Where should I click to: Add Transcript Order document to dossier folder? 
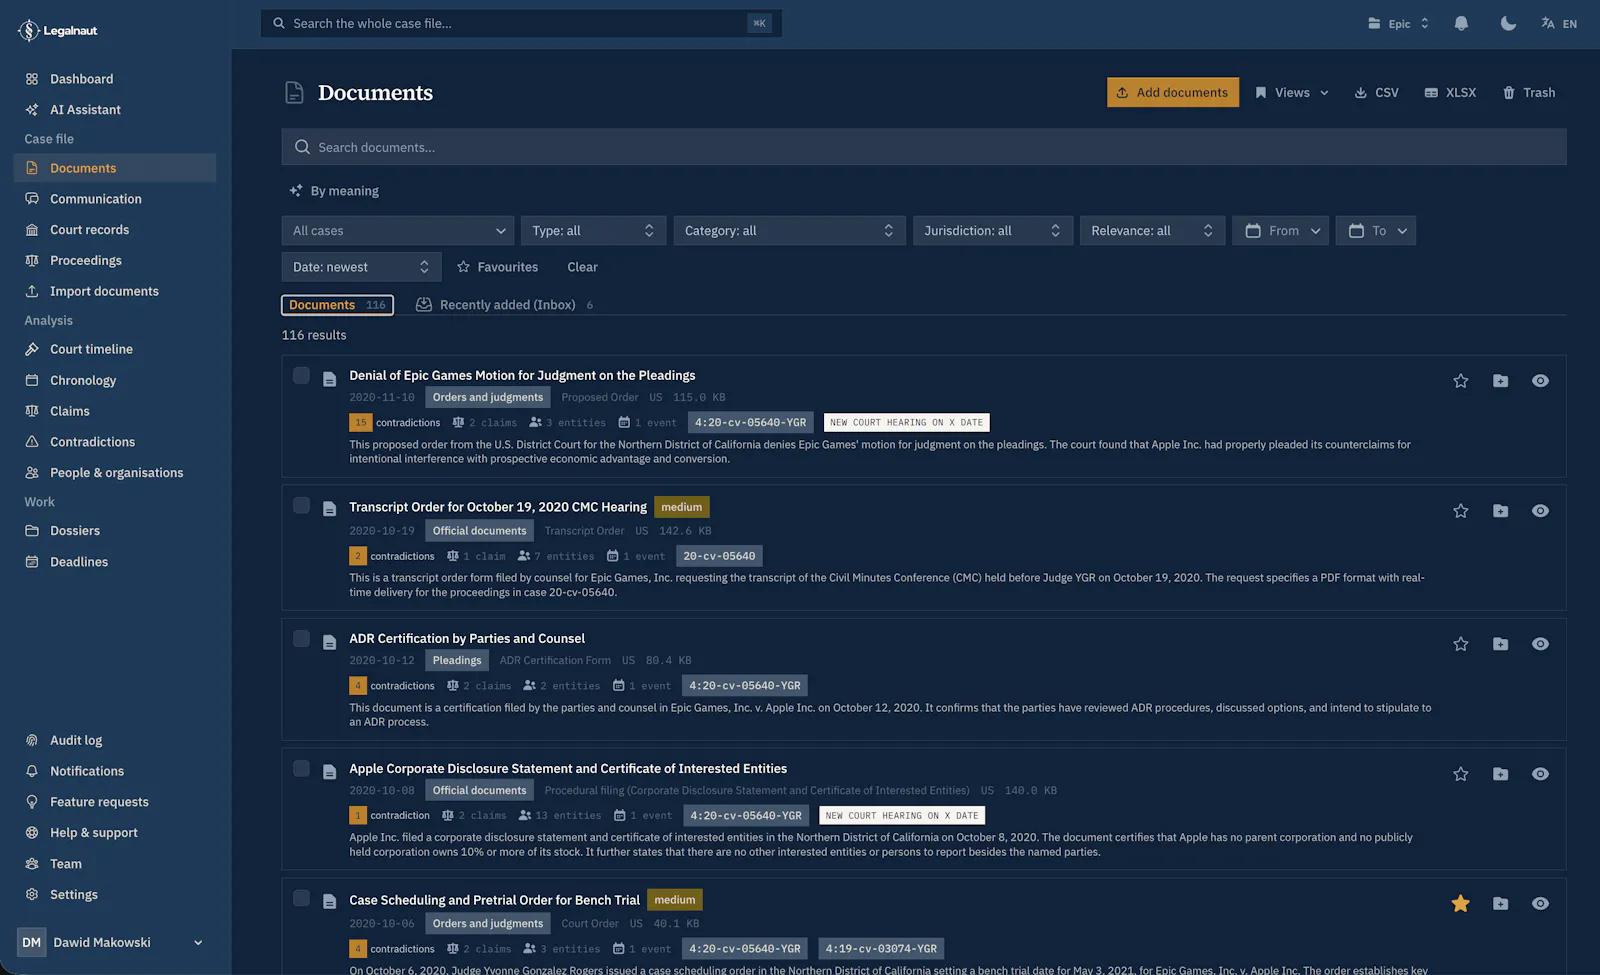pyautogui.click(x=1500, y=511)
